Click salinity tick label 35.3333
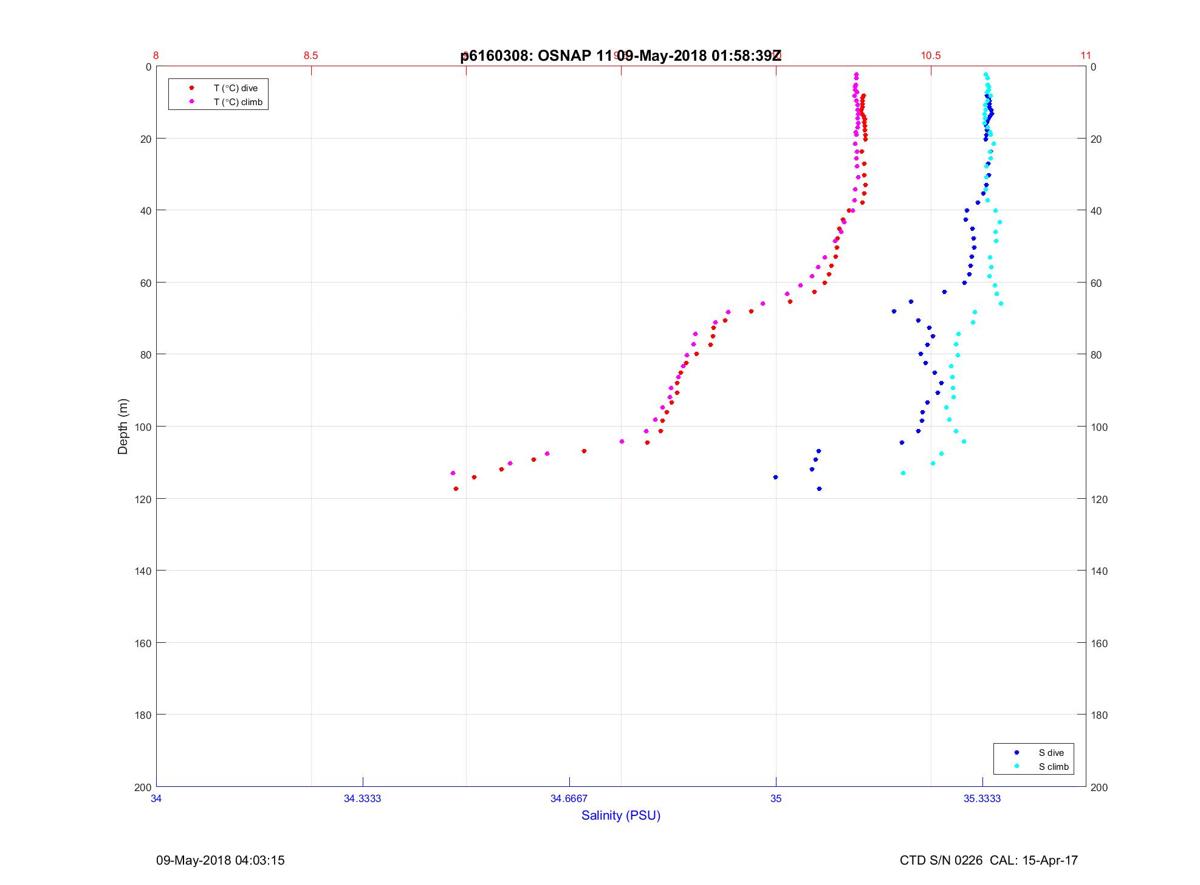The height and width of the screenshot is (885, 1200). pyautogui.click(x=982, y=798)
